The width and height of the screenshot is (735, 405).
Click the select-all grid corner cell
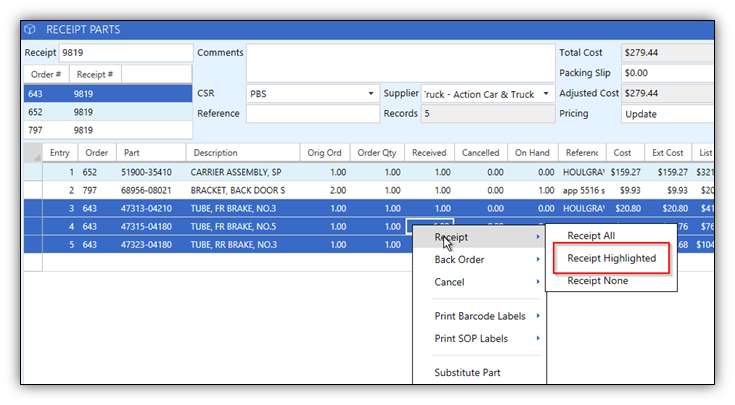point(33,153)
